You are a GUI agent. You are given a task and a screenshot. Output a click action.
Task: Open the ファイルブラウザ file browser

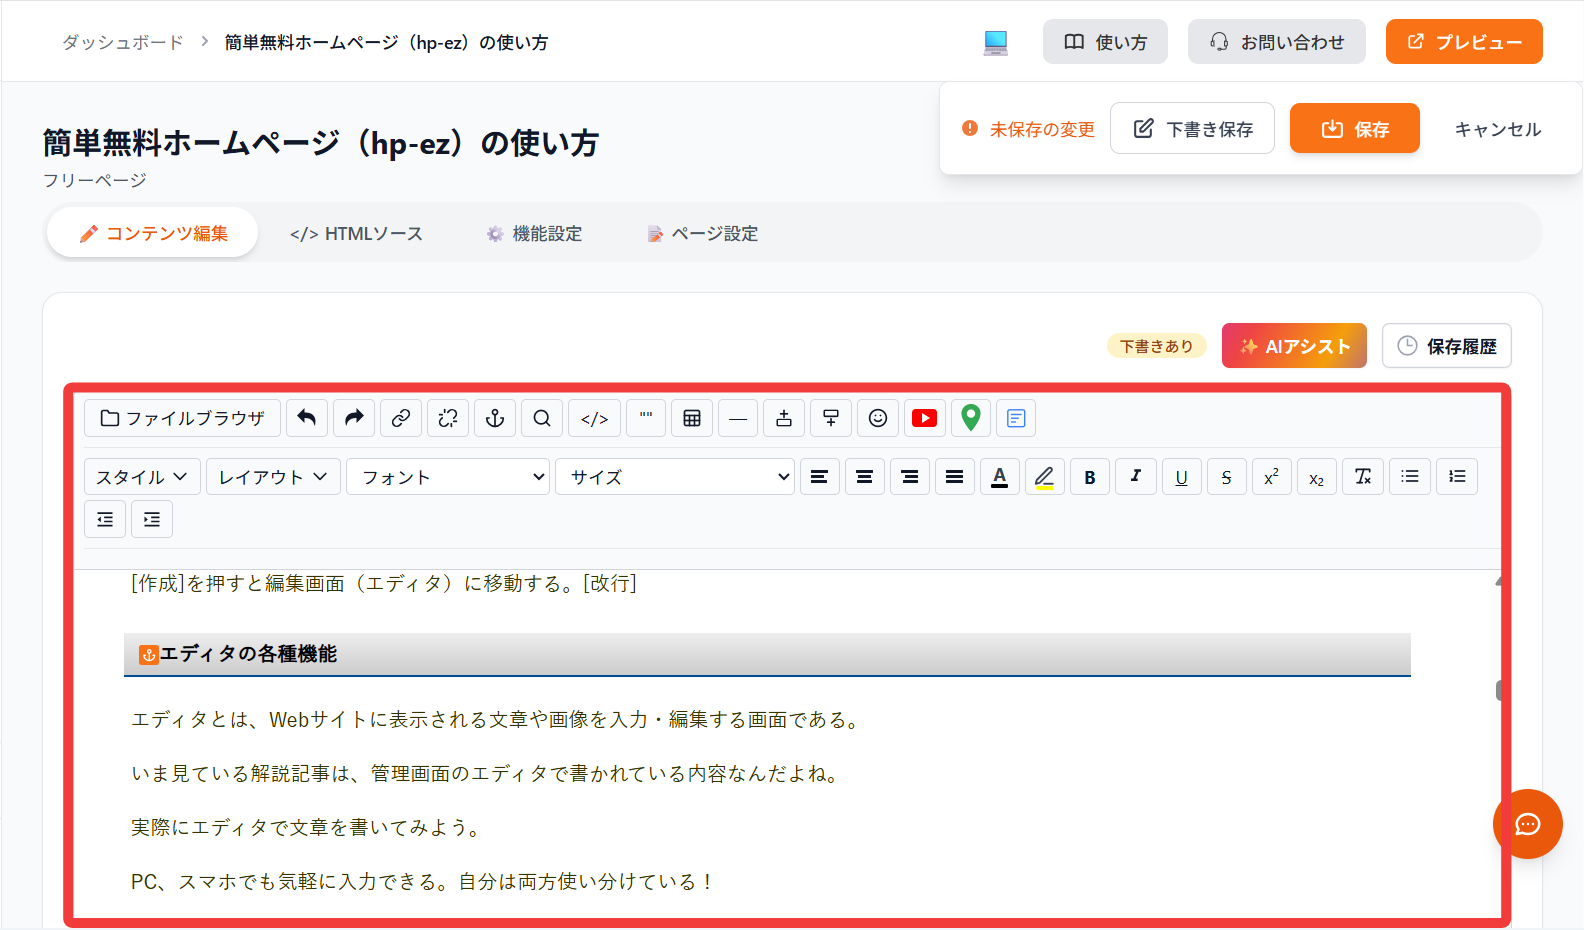(182, 418)
